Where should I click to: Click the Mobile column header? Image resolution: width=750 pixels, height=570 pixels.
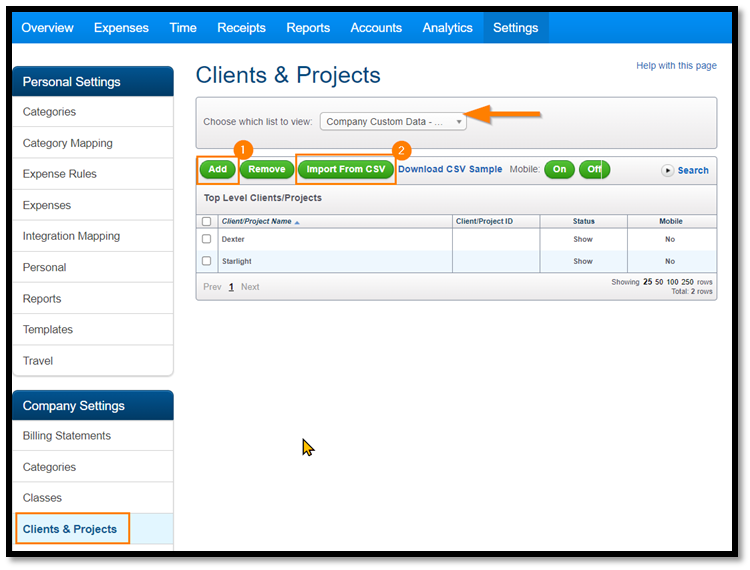(671, 221)
